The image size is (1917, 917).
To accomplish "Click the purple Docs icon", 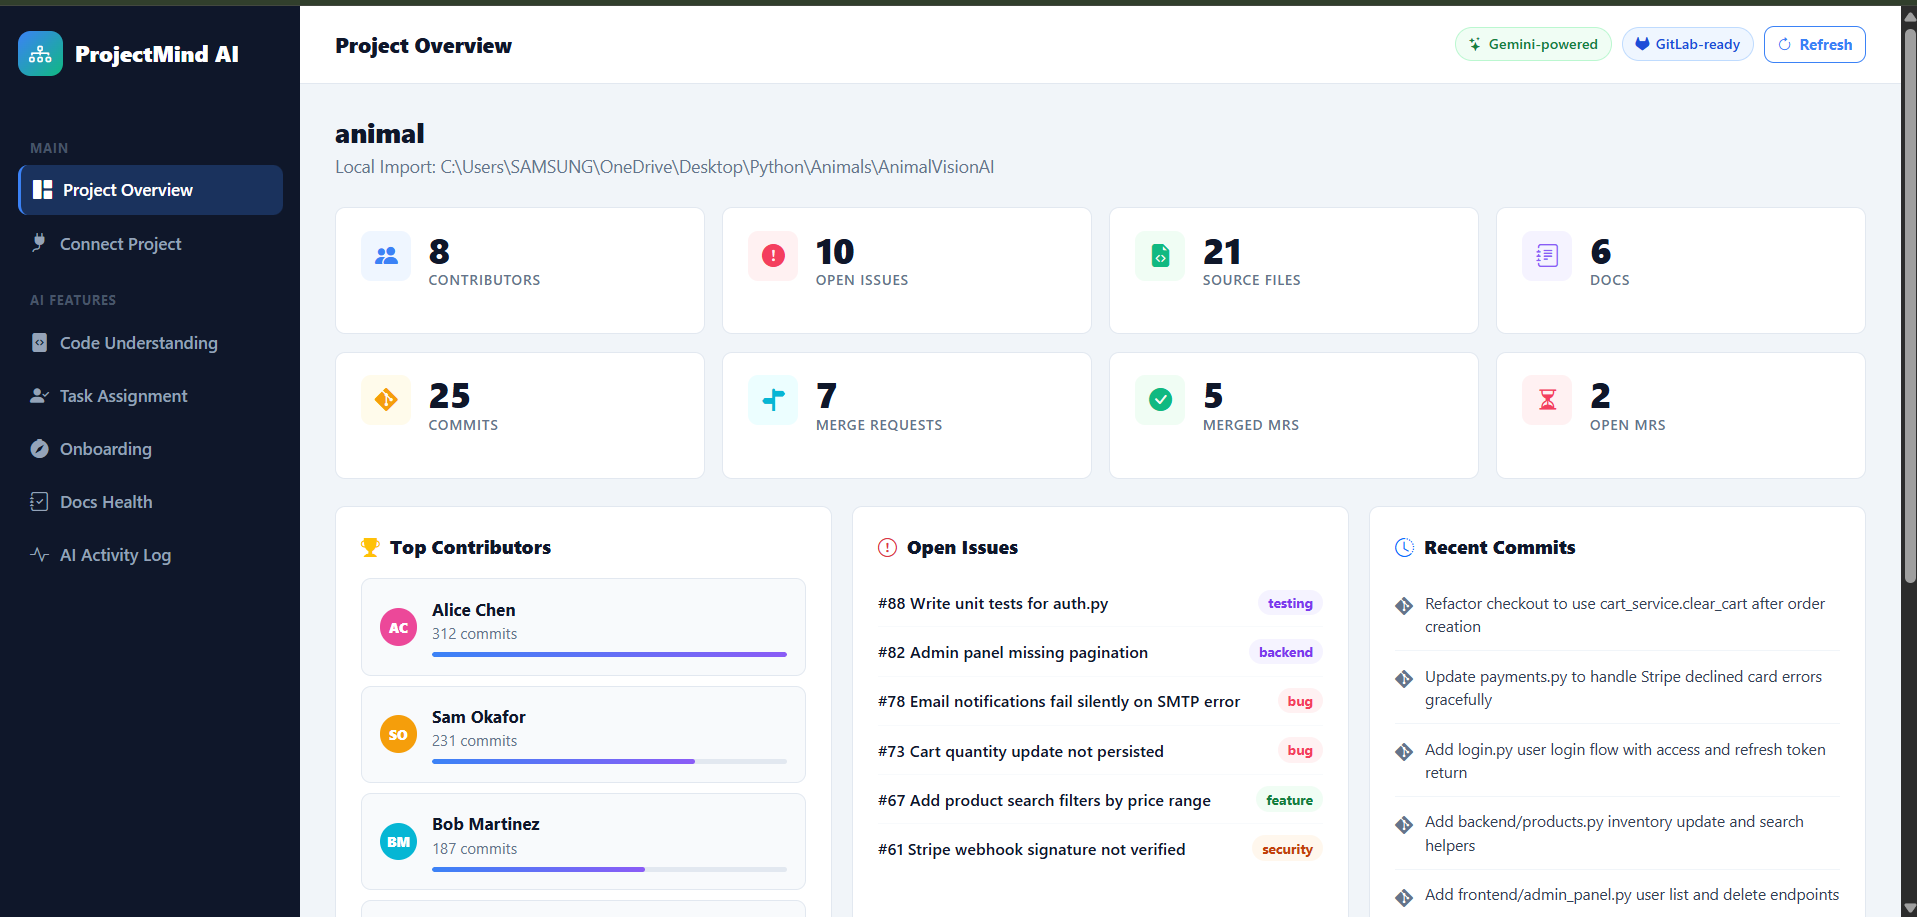I will pyautogui.click(x=1547, y=256).
